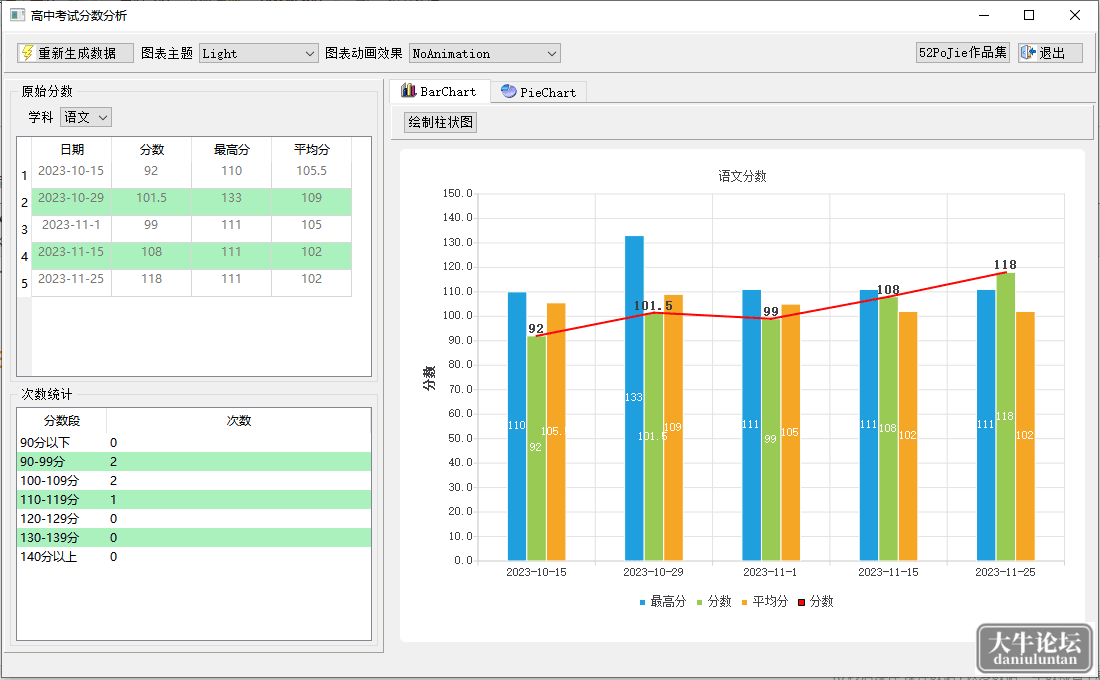
Task: Click the exit door icon beside 退出
Action: click(1028, 53)
